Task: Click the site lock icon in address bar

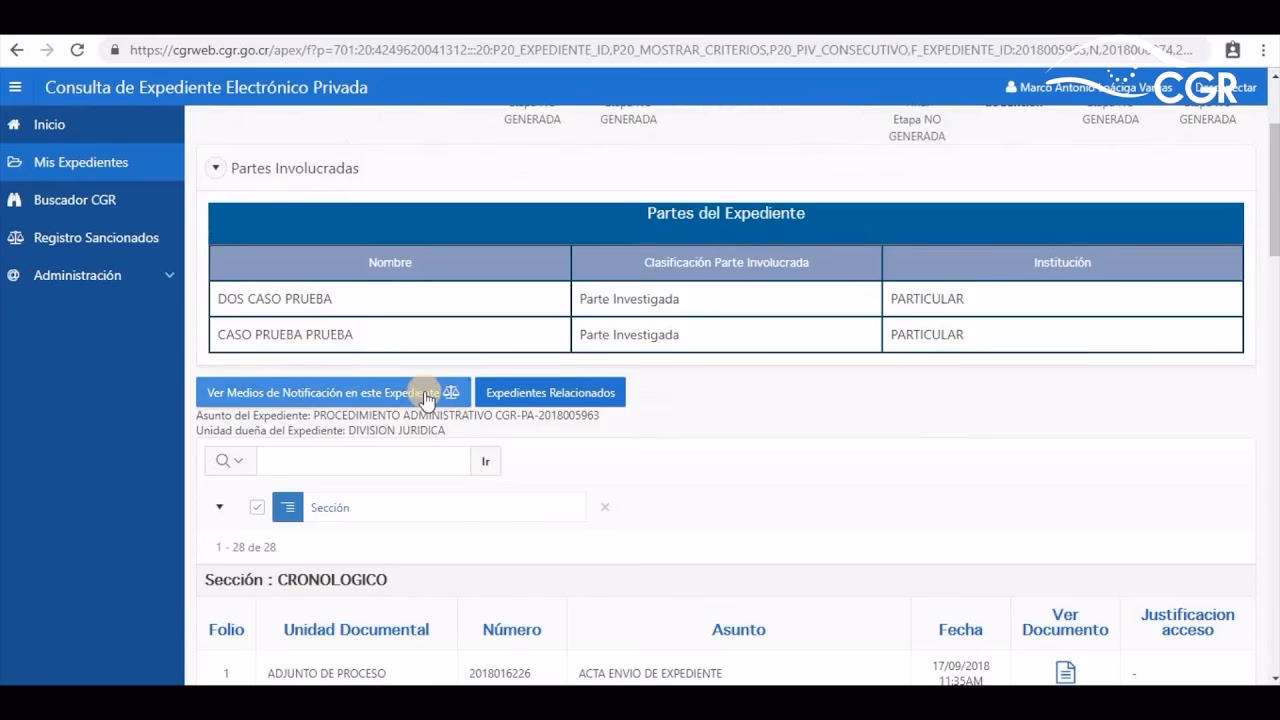Action: [x=115, y=50]
